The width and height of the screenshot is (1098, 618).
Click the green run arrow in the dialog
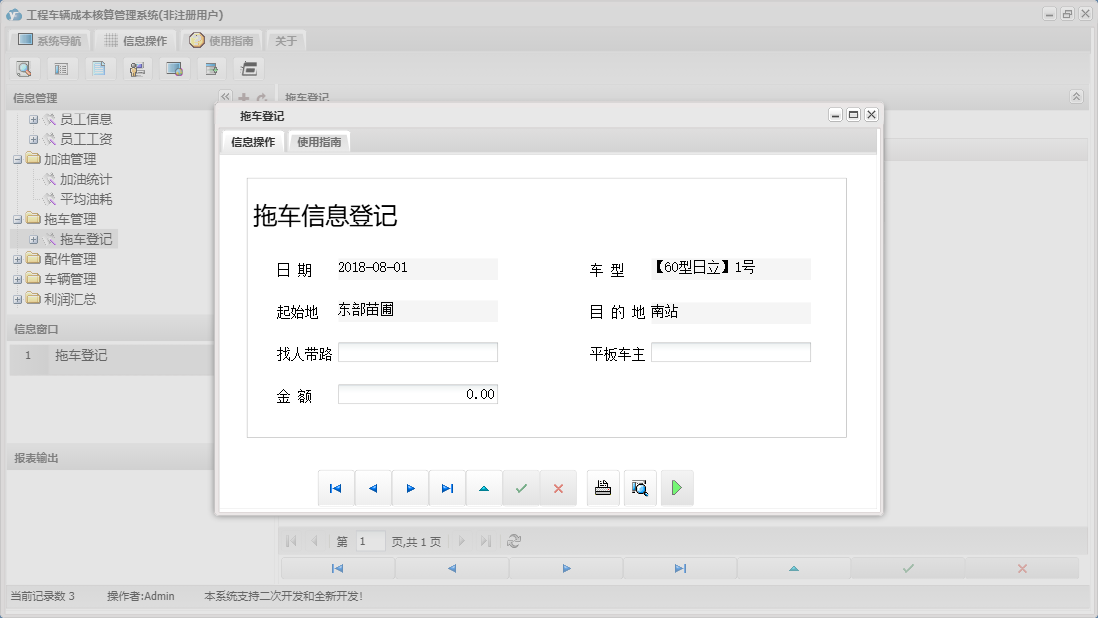[x=677, y=487]
